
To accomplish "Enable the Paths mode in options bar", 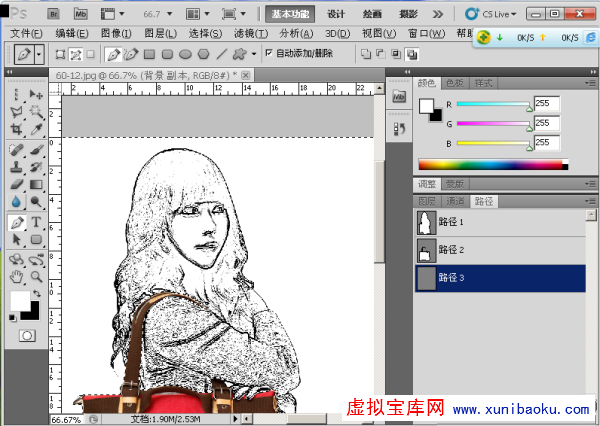I will coord(75,54).
